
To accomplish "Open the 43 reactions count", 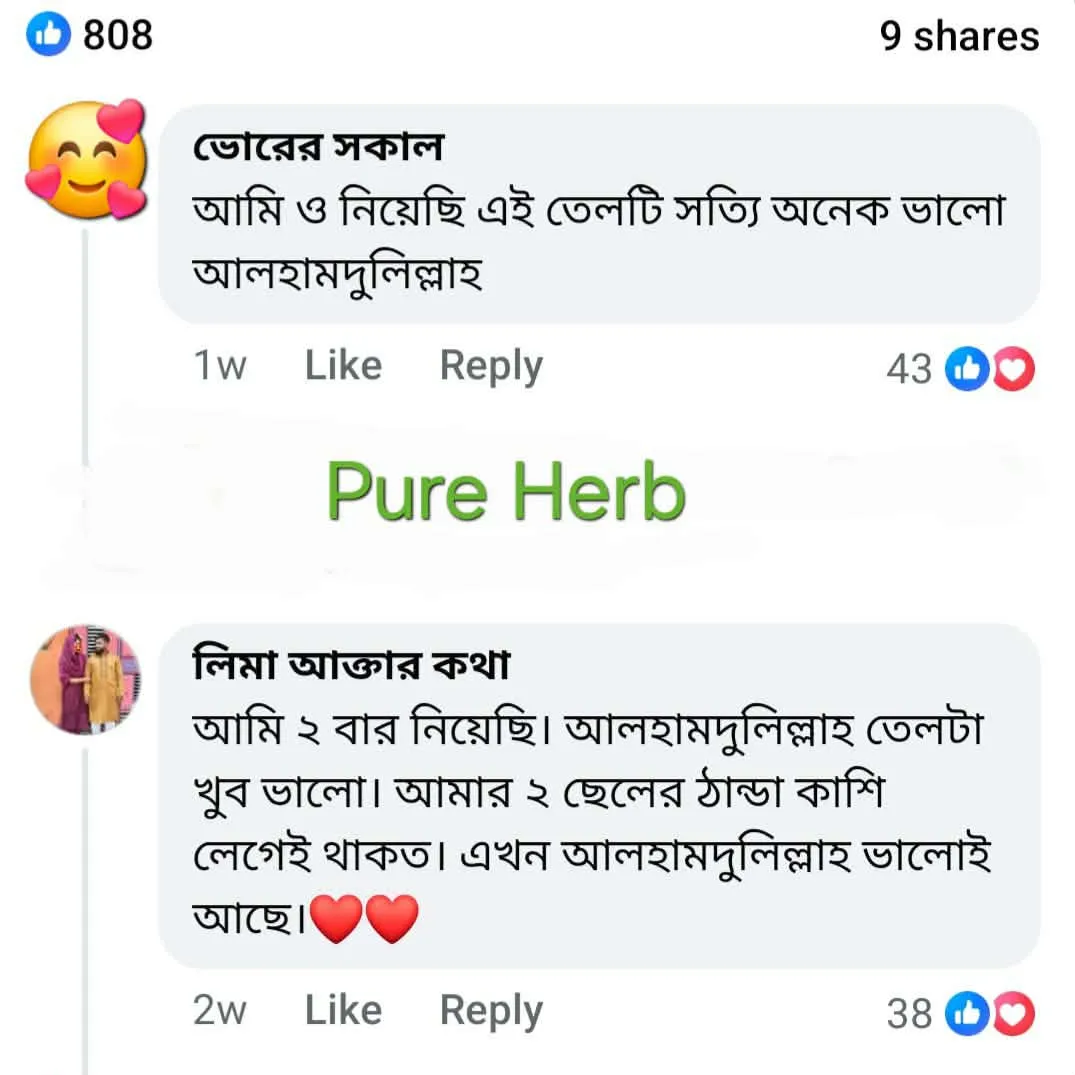I will point(909,369).
